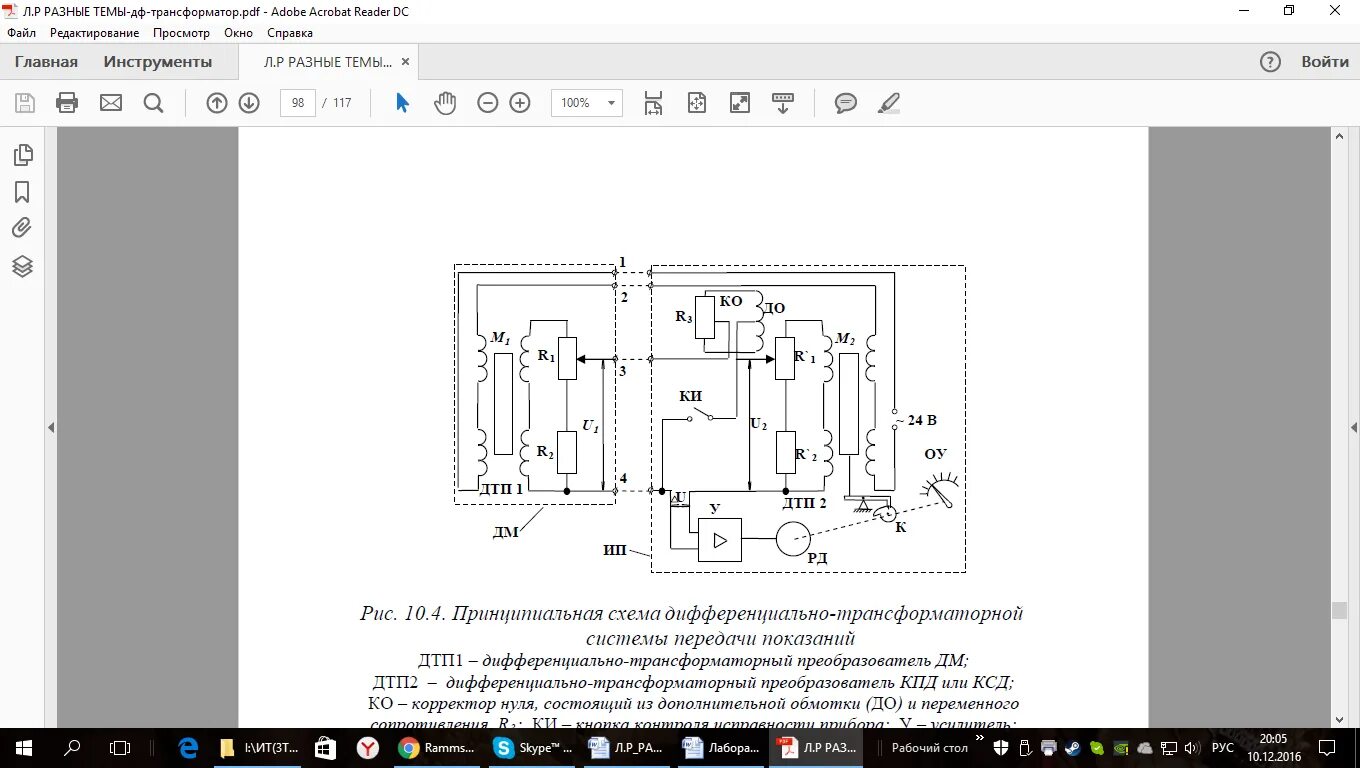
Task: Click the Steam tray icon
Action: pos(1072,748)
